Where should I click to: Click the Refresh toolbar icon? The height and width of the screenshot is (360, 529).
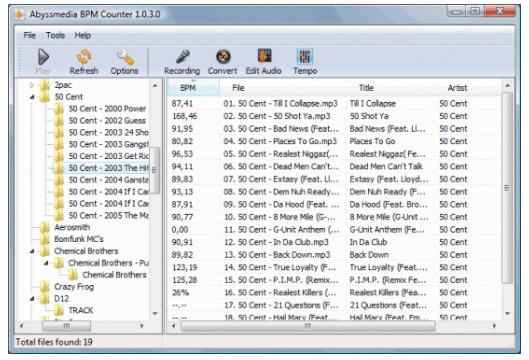[x=84, y=57]
